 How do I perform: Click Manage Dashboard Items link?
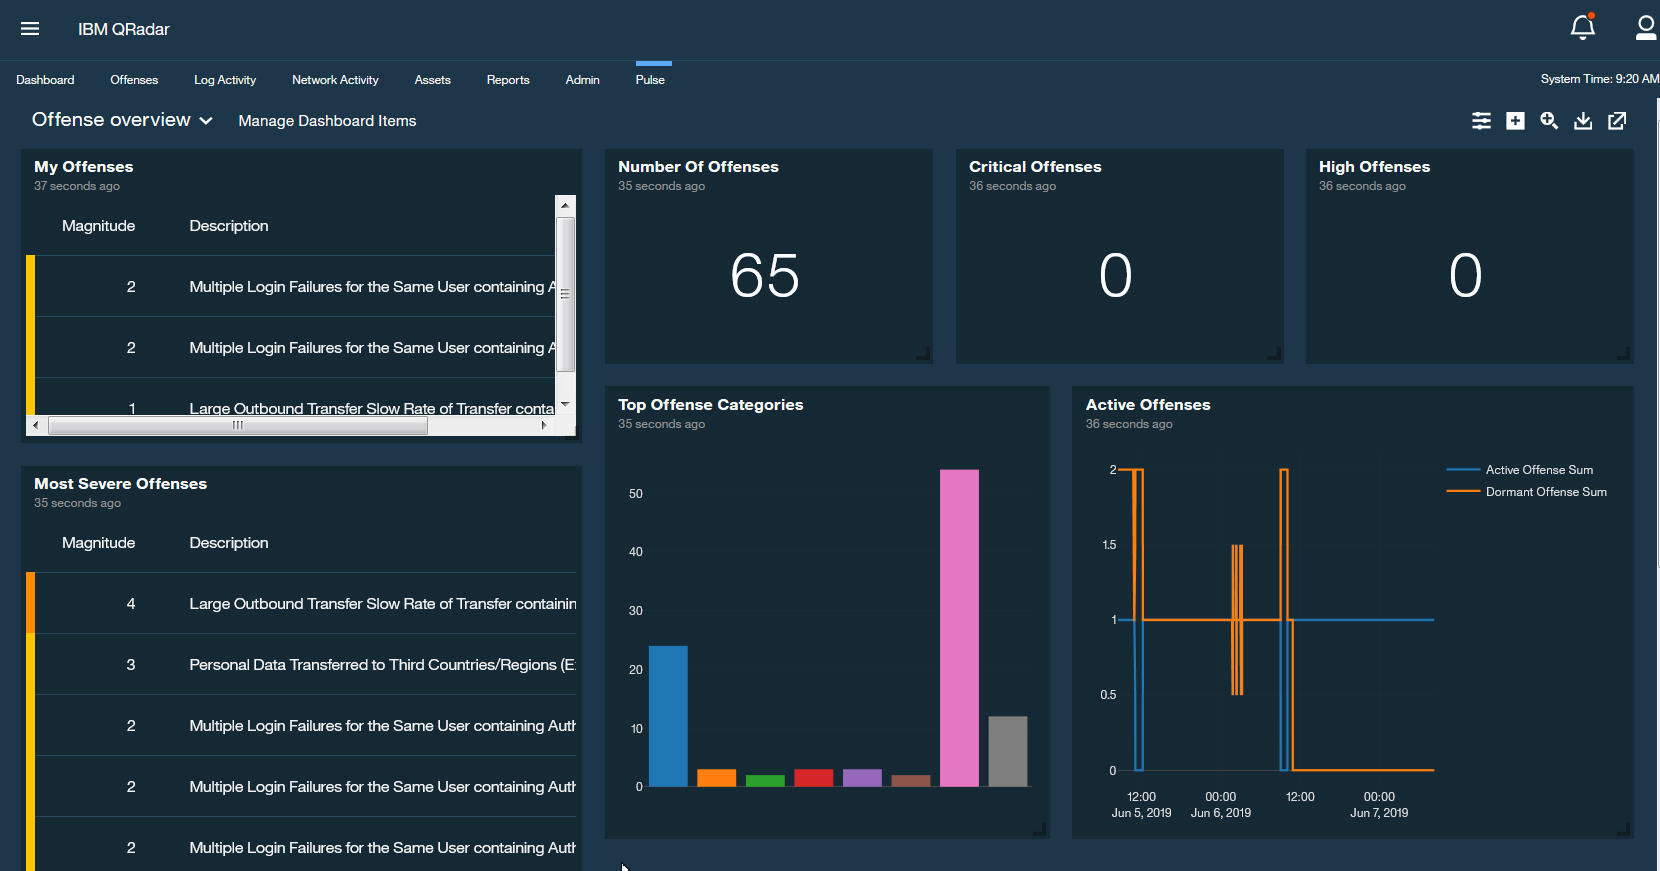click(x=327, y=121)
